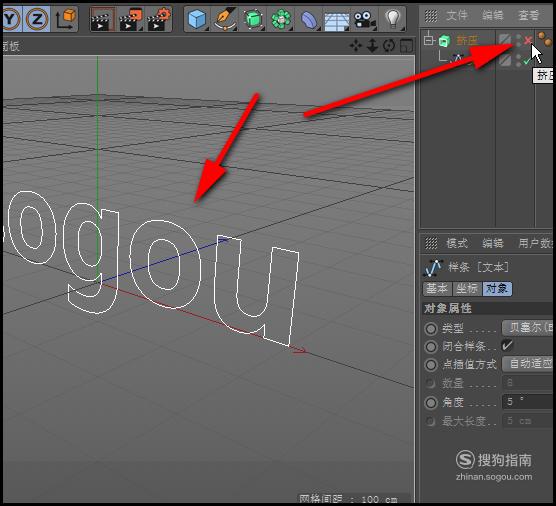Open the 文件 menu in Object Manager

[457, 16]
